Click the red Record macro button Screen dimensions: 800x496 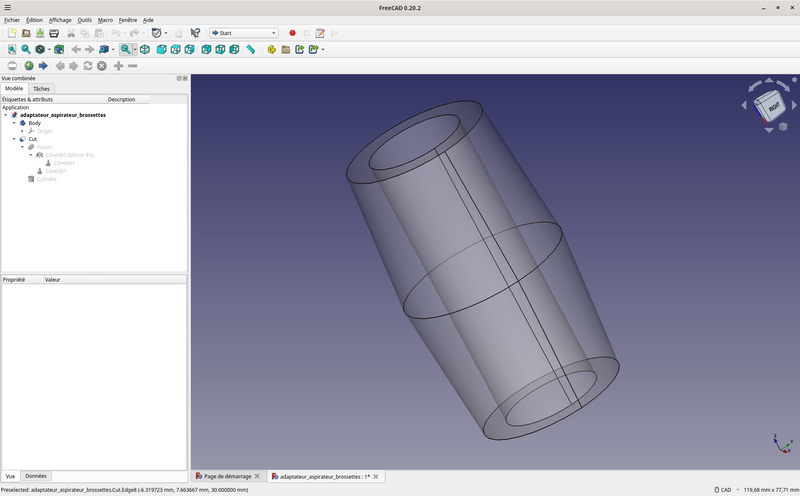(x=292, y=33)
